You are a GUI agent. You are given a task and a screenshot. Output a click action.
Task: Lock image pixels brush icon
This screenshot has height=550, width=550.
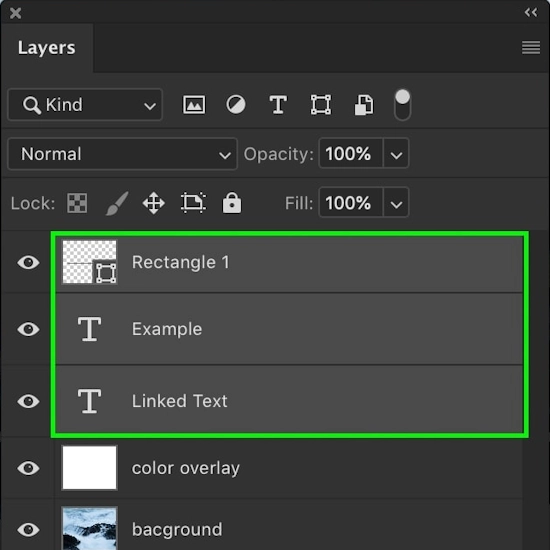pos(117,203)
